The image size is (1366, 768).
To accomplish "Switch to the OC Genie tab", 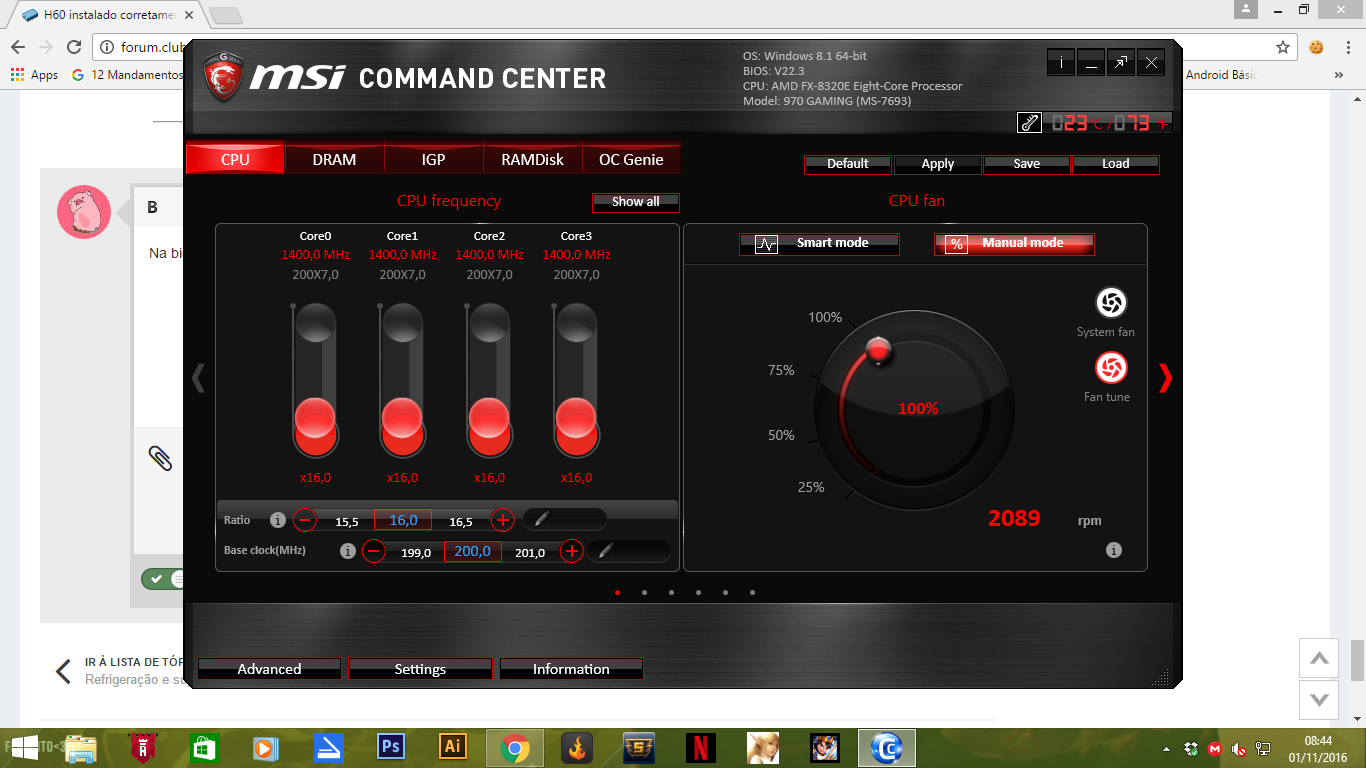I will click(x=631, y=159).
